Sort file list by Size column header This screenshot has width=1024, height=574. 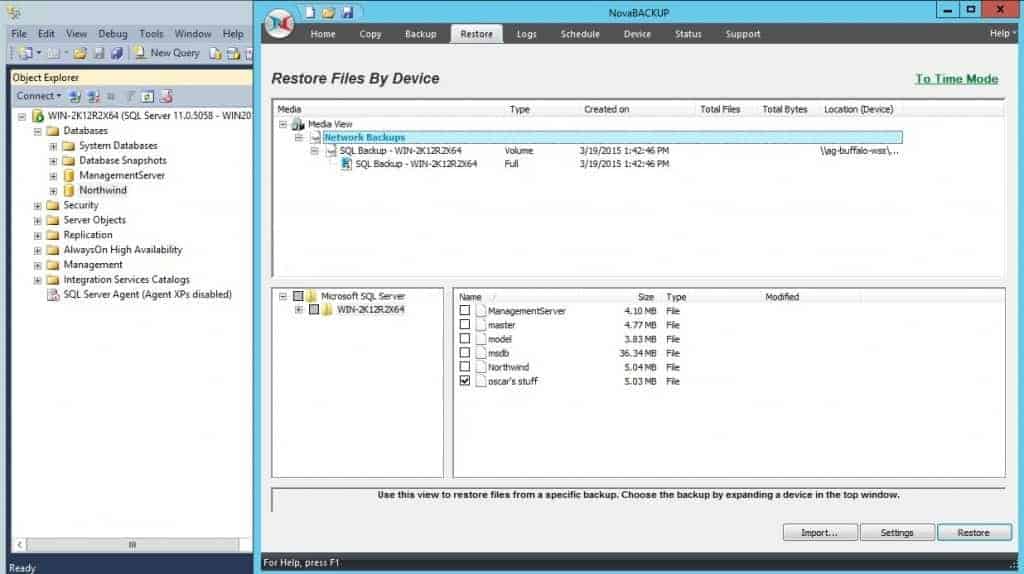click(x=646, y=297)
